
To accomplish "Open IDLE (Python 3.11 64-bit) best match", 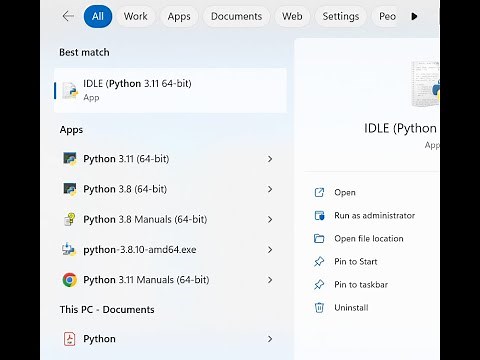I will tap(170, 90).
